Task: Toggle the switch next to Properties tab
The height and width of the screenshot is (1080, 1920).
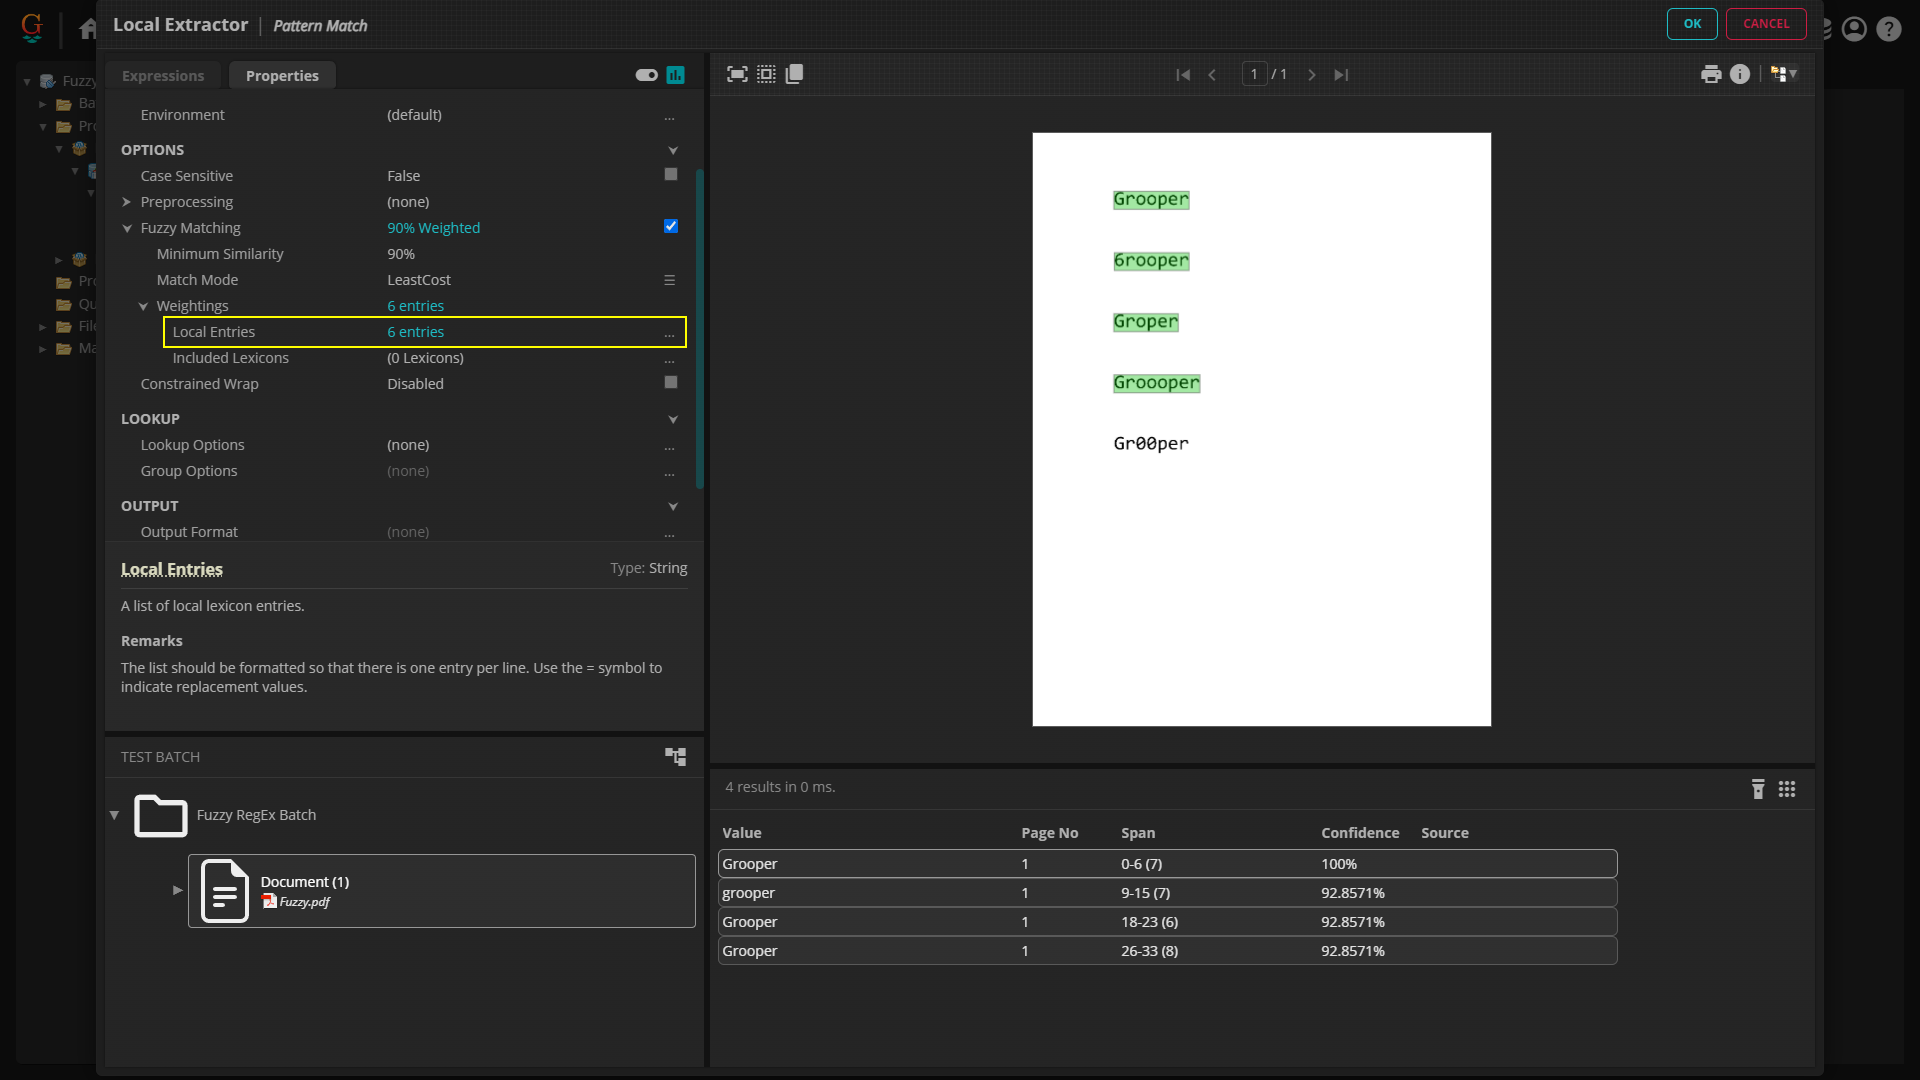Action: pyautogui.click(x=647, y=75)
